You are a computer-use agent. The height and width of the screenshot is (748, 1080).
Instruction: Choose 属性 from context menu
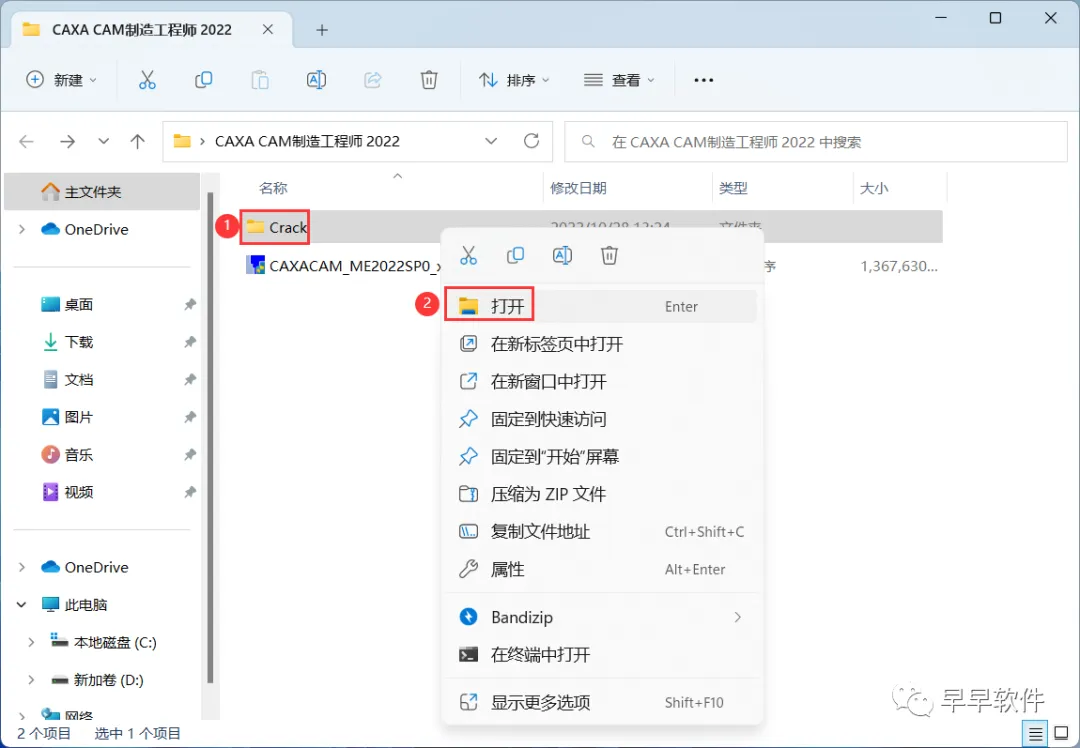tap(601, 569)
